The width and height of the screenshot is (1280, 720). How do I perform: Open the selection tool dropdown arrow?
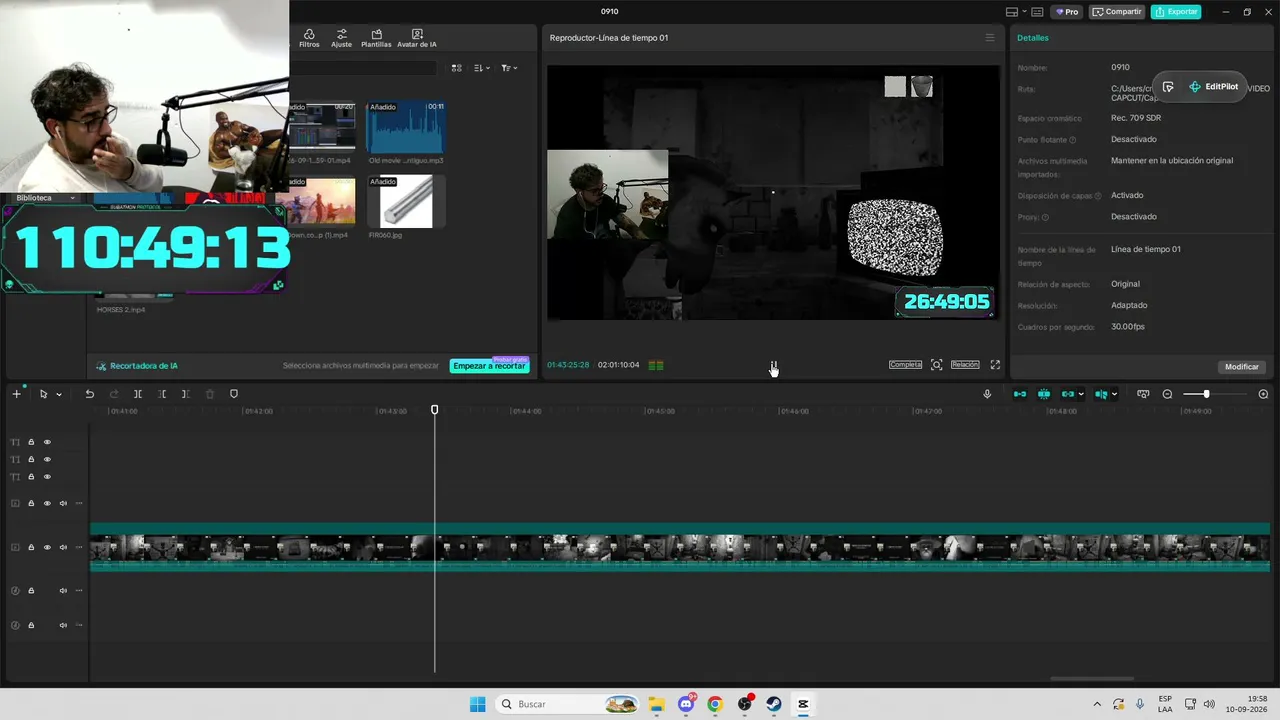tap(59, 395)
